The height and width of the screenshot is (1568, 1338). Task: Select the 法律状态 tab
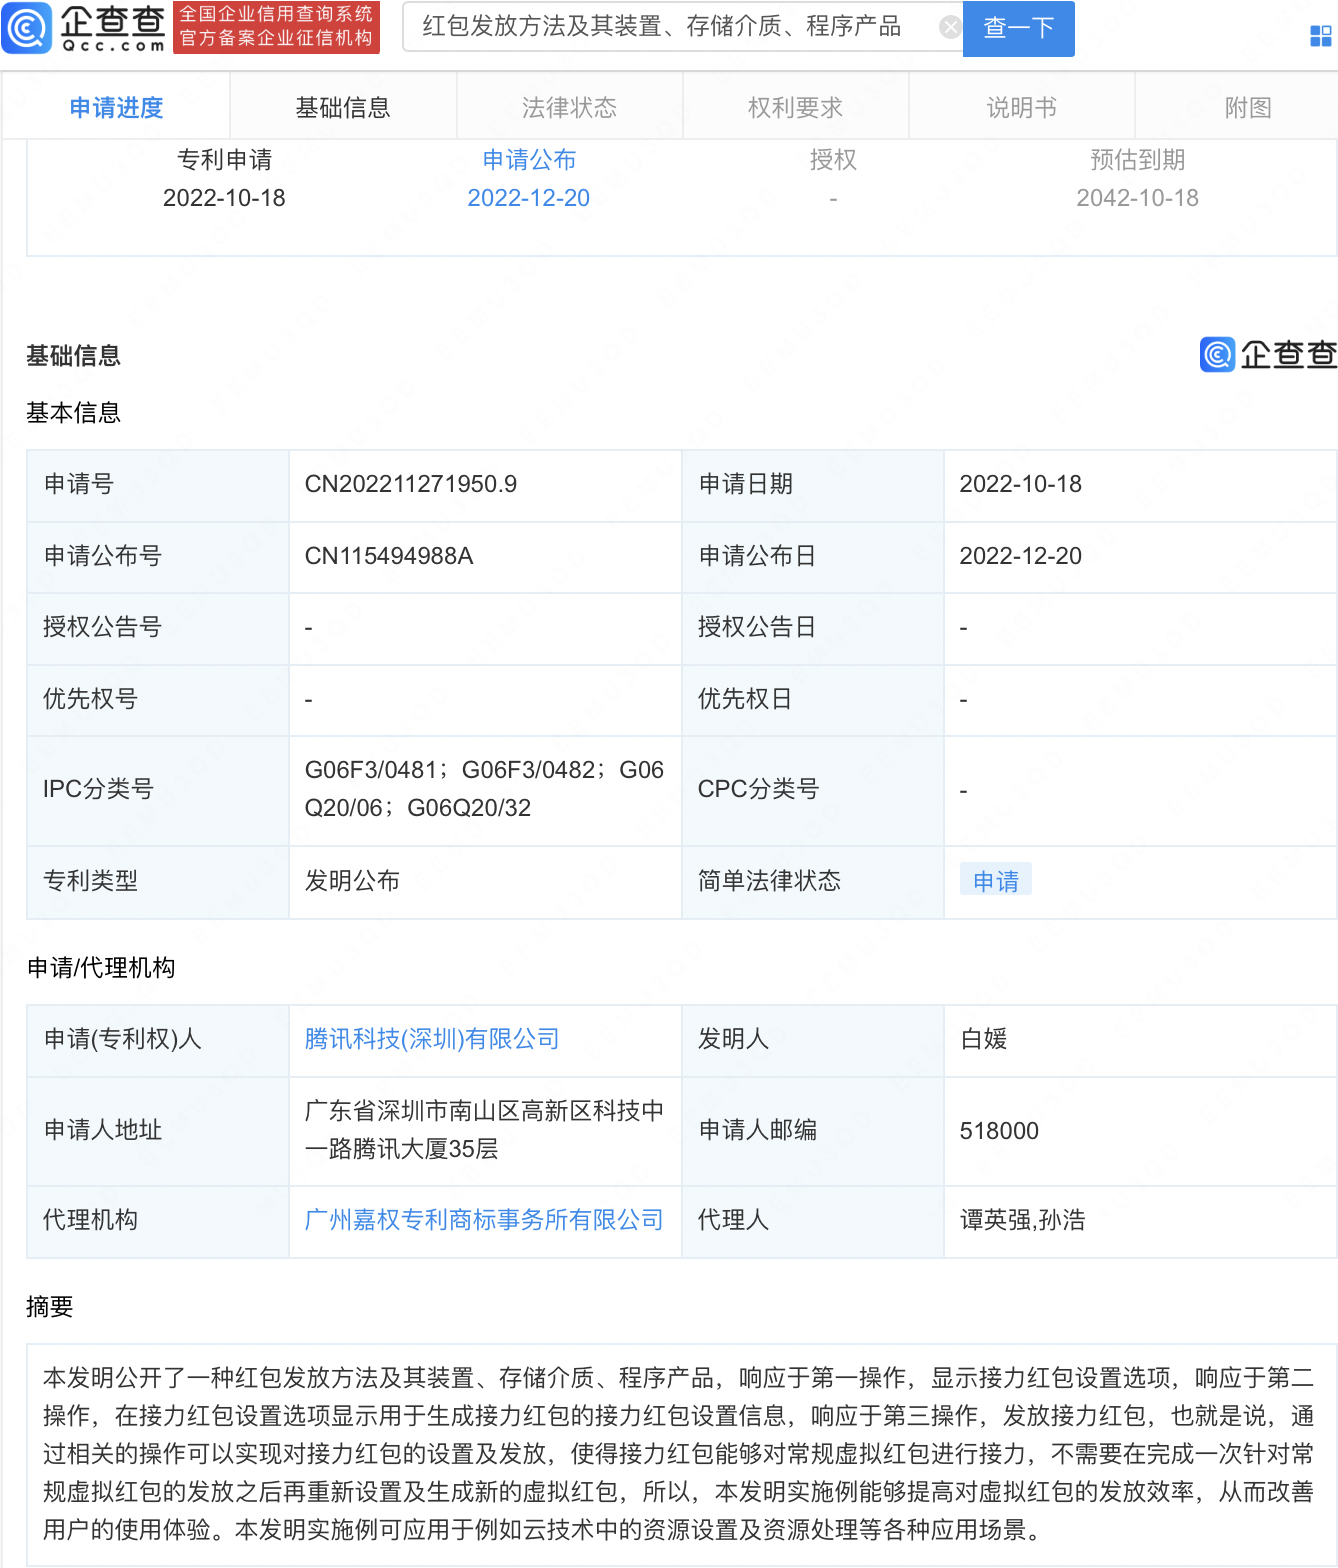point(569,108)
